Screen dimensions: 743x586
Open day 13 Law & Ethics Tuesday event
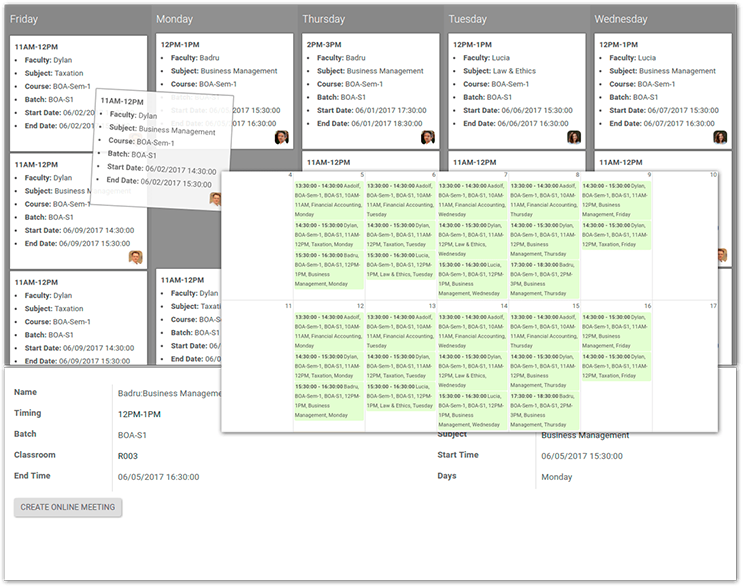pos(400,396)
